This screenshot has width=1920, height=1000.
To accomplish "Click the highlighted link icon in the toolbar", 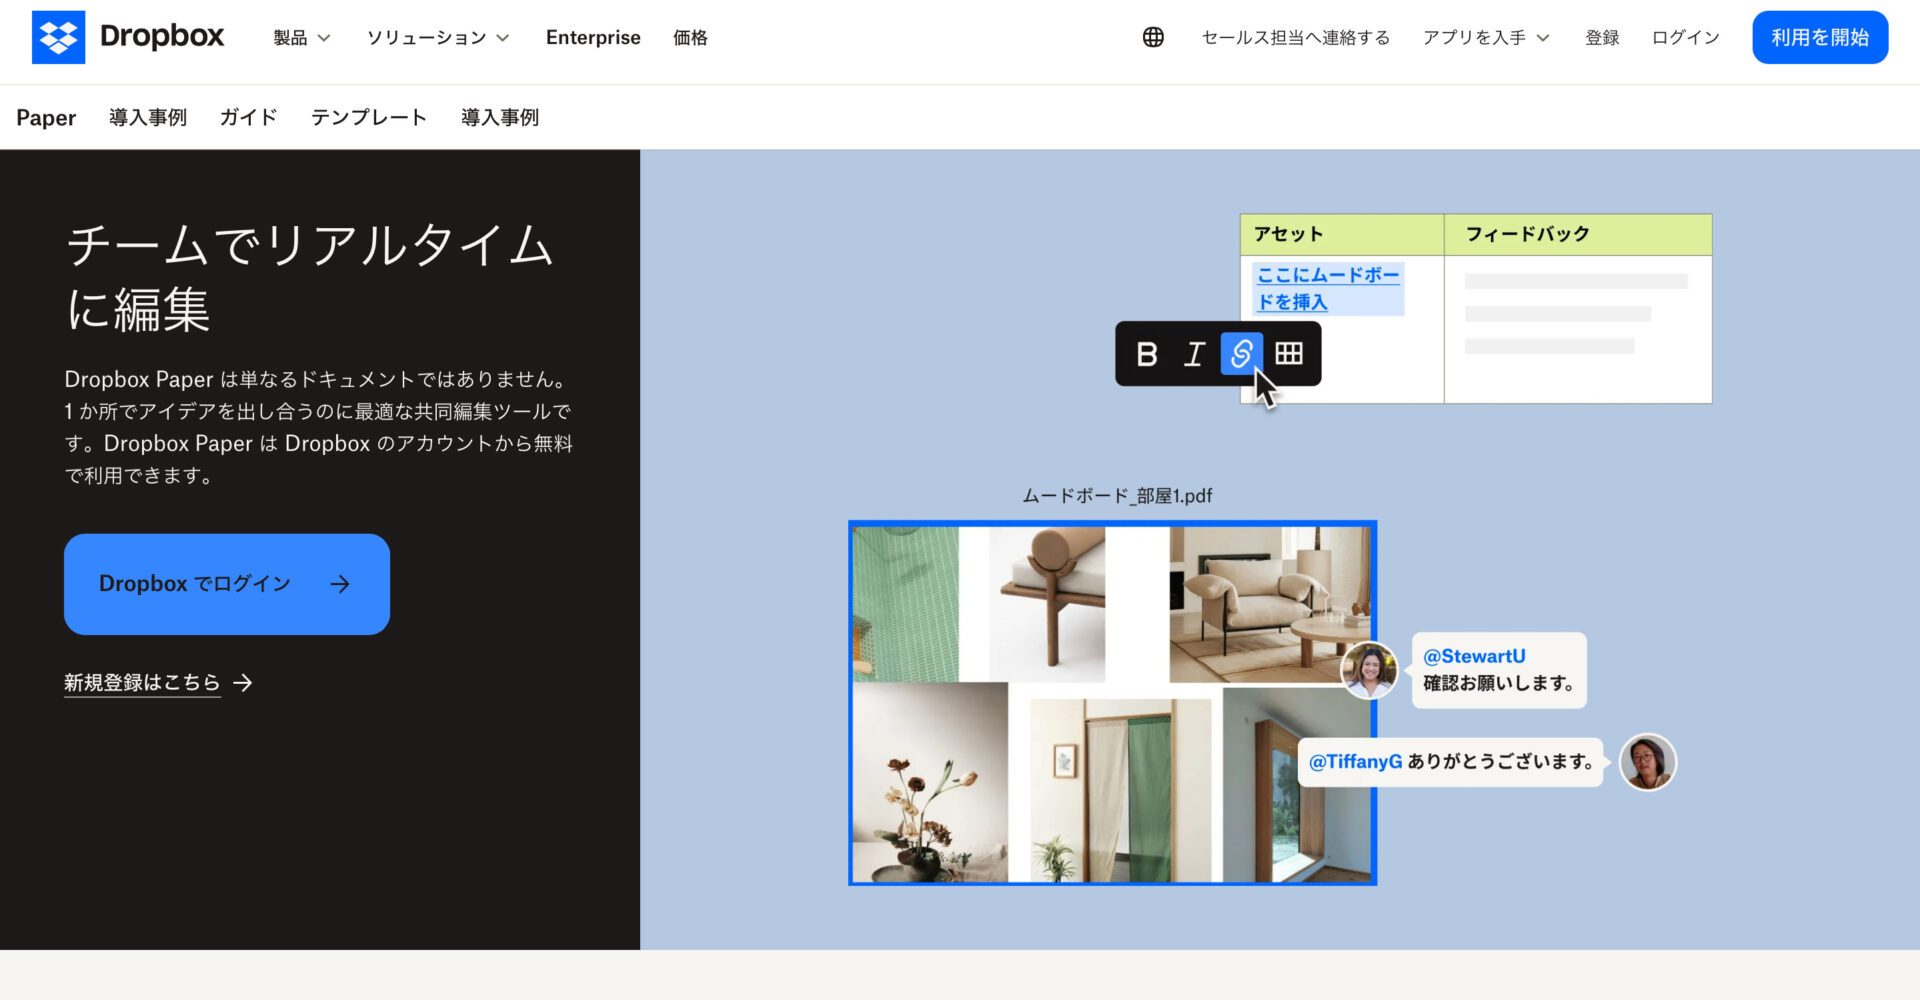I will pyautogui.click(x=1241, y=354).
